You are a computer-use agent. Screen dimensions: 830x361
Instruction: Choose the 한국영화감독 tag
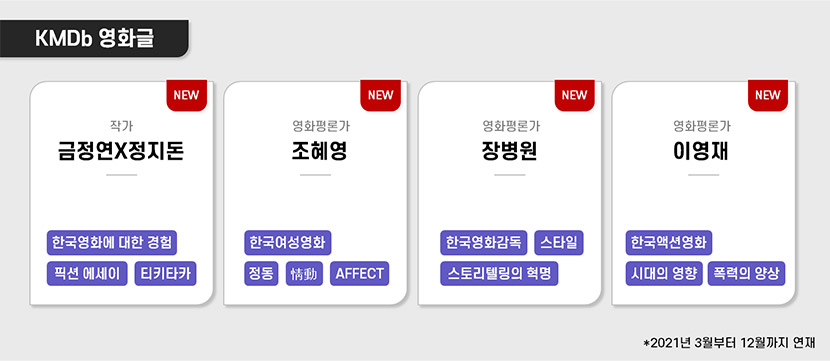coord(483,242)
